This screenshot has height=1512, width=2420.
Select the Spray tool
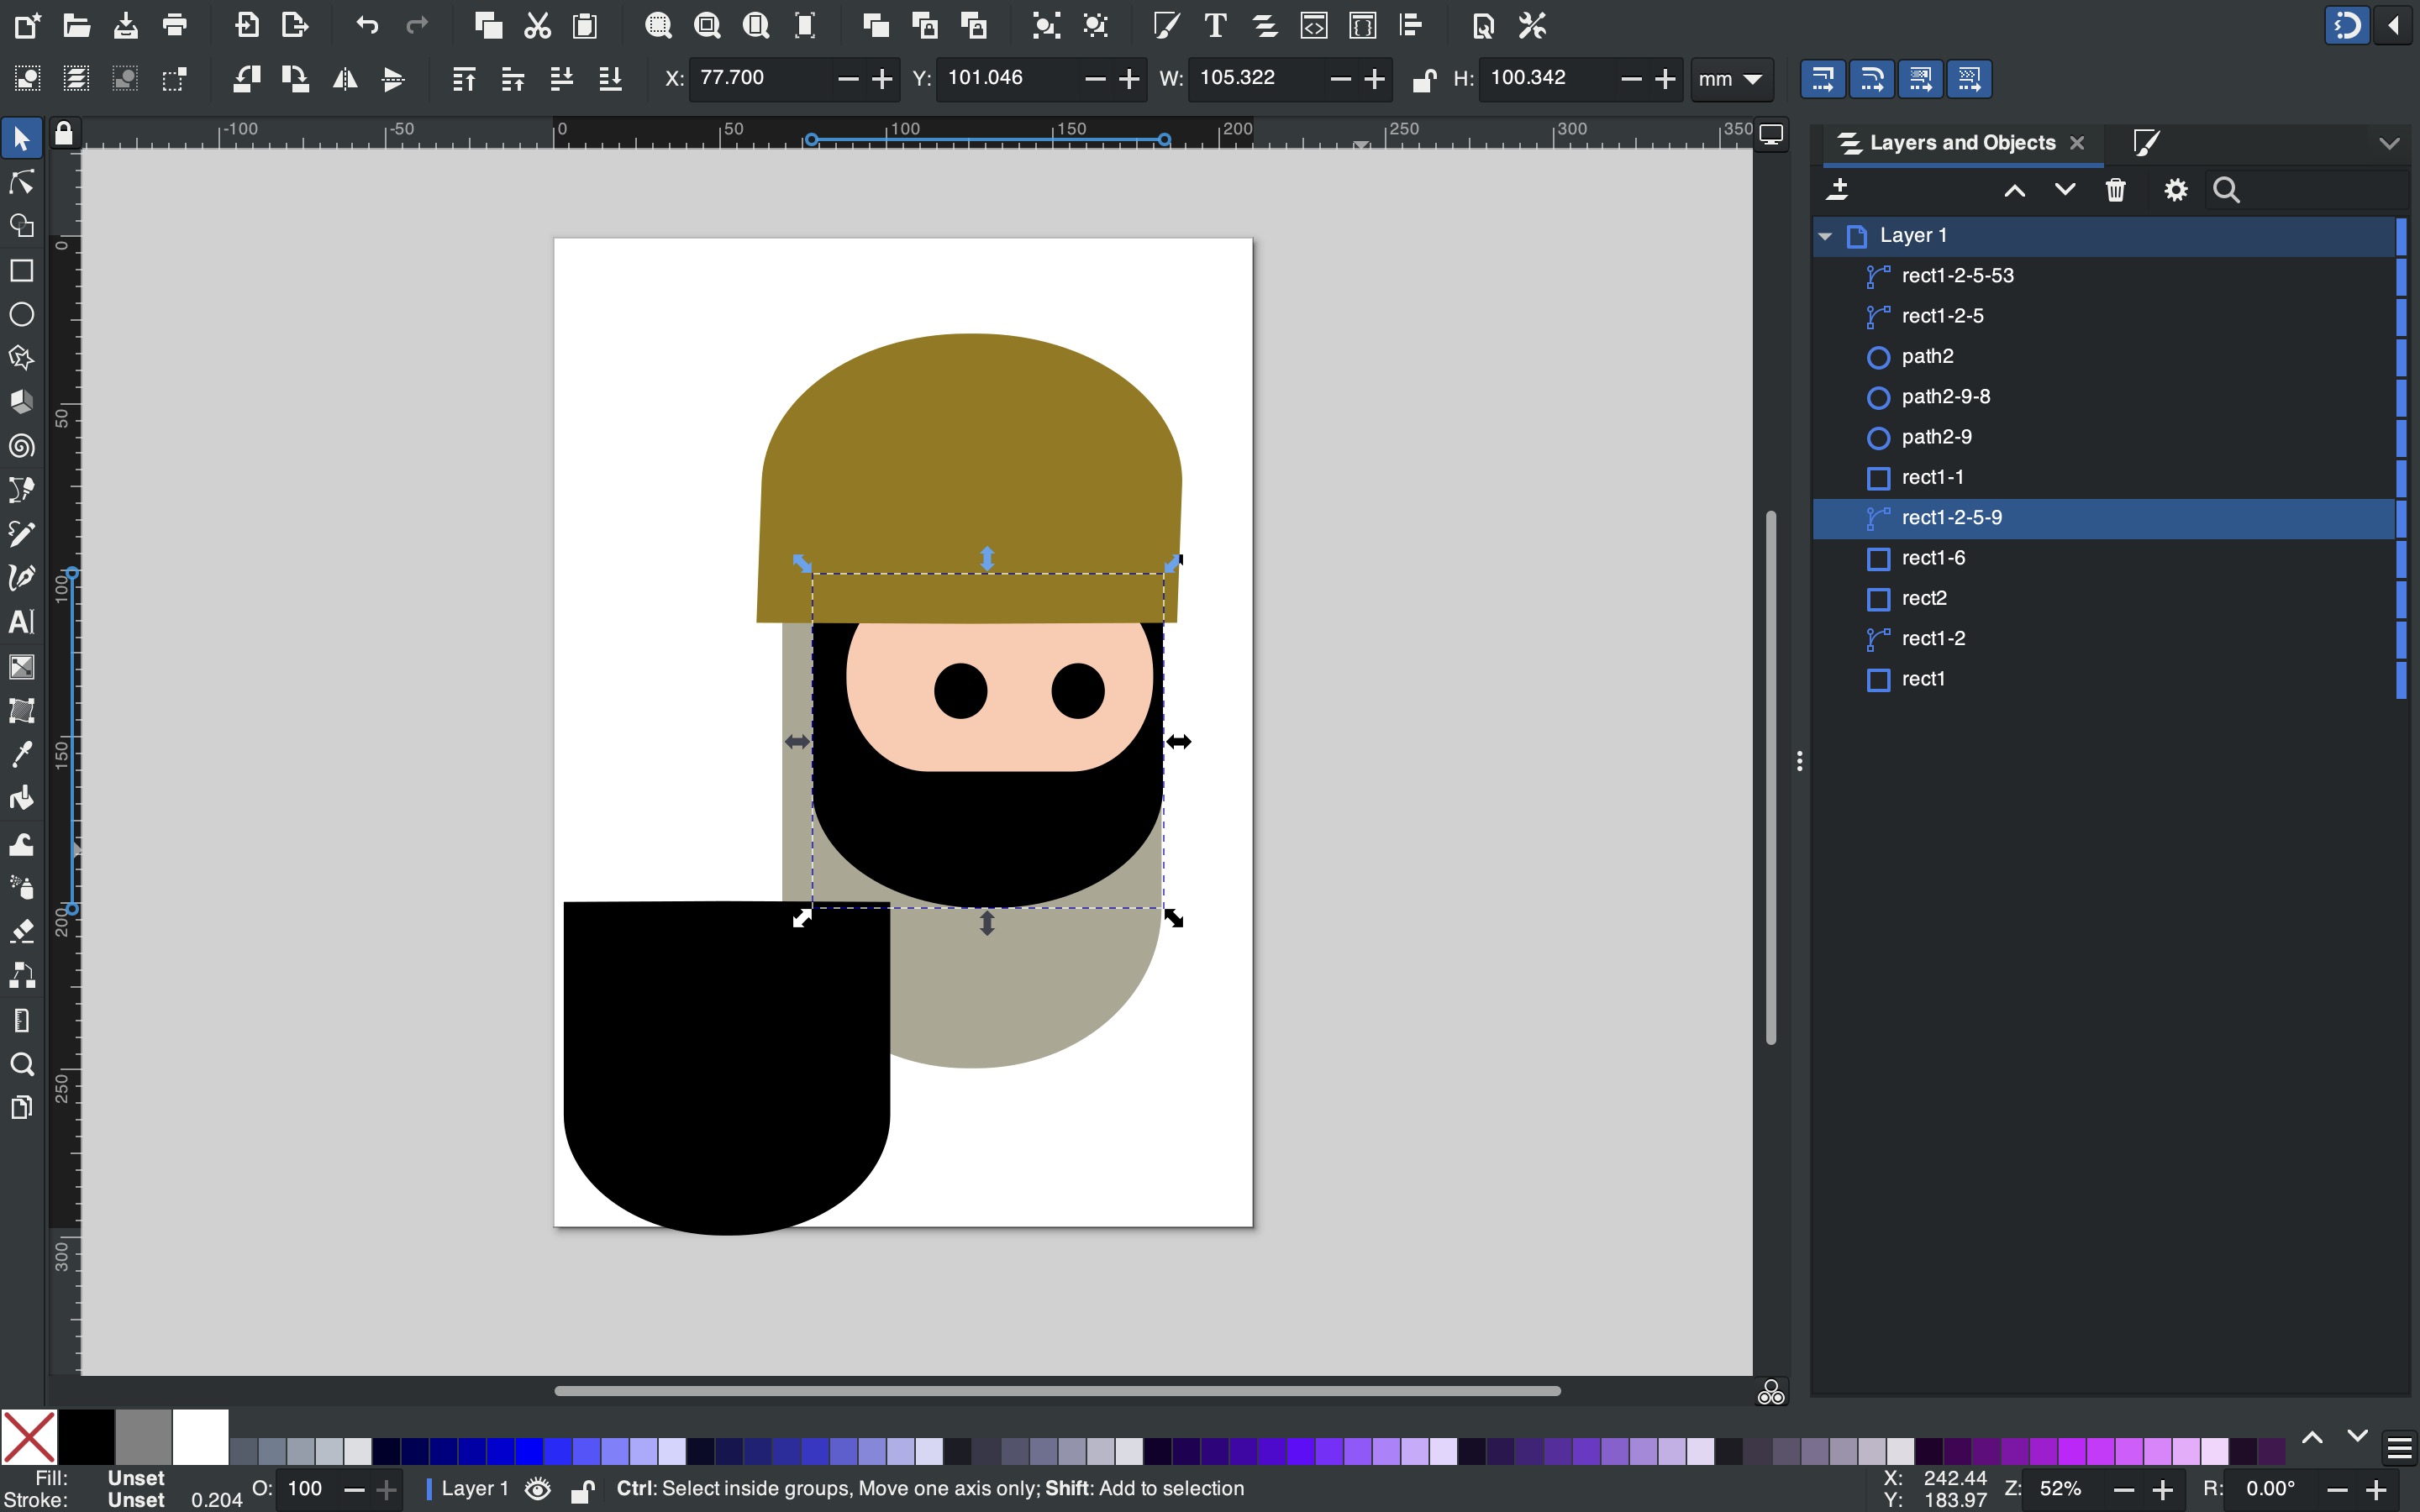pos(21,888)
